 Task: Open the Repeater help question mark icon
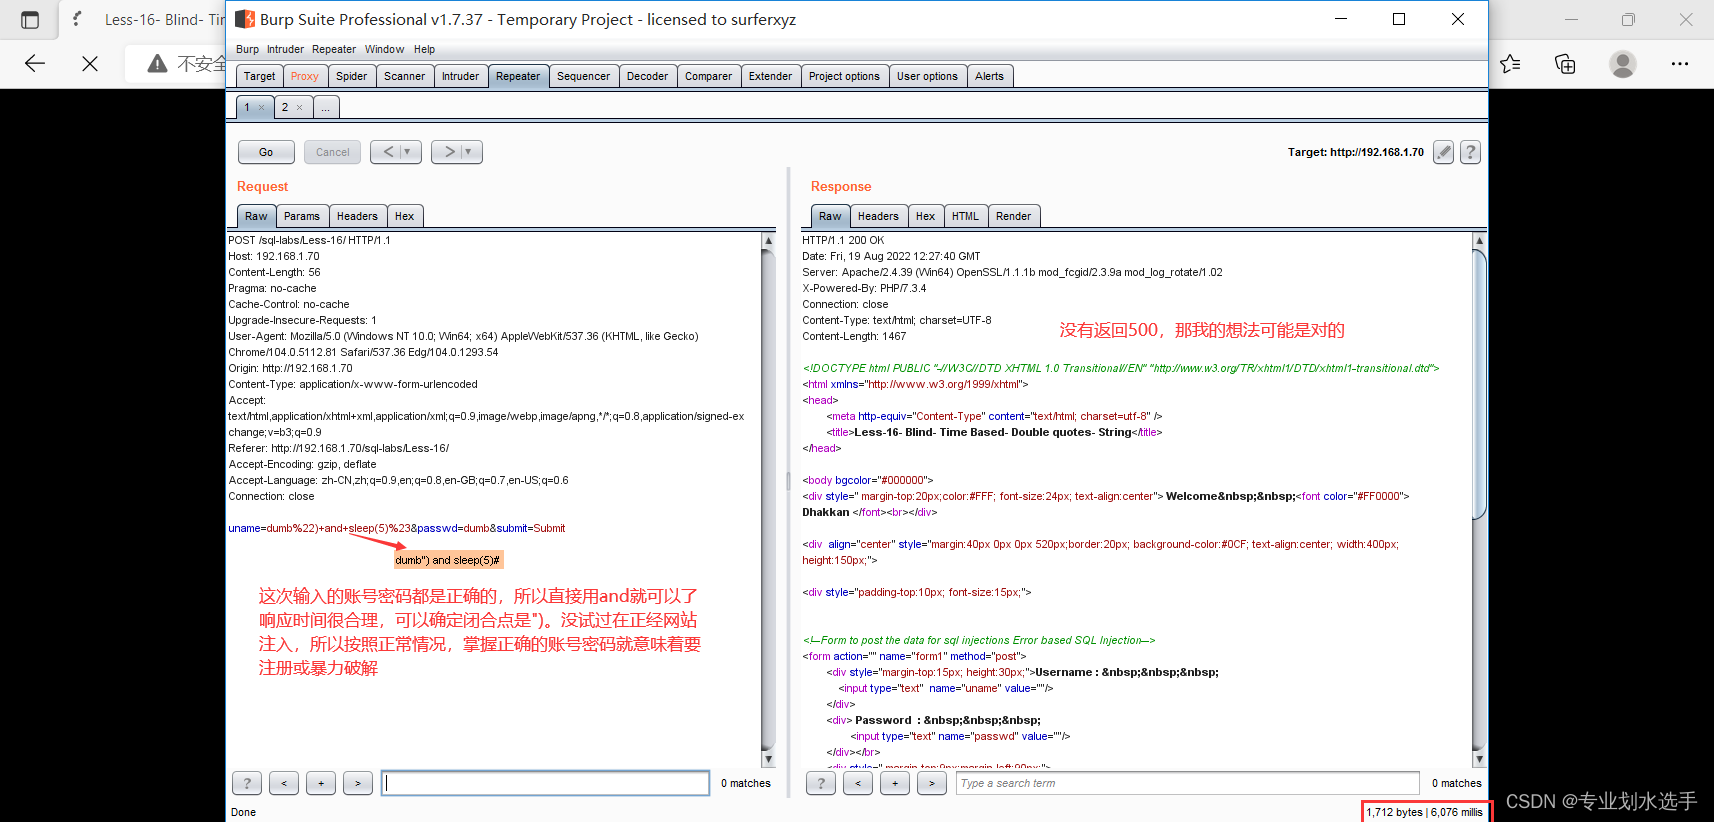(x=1470, y=152)
